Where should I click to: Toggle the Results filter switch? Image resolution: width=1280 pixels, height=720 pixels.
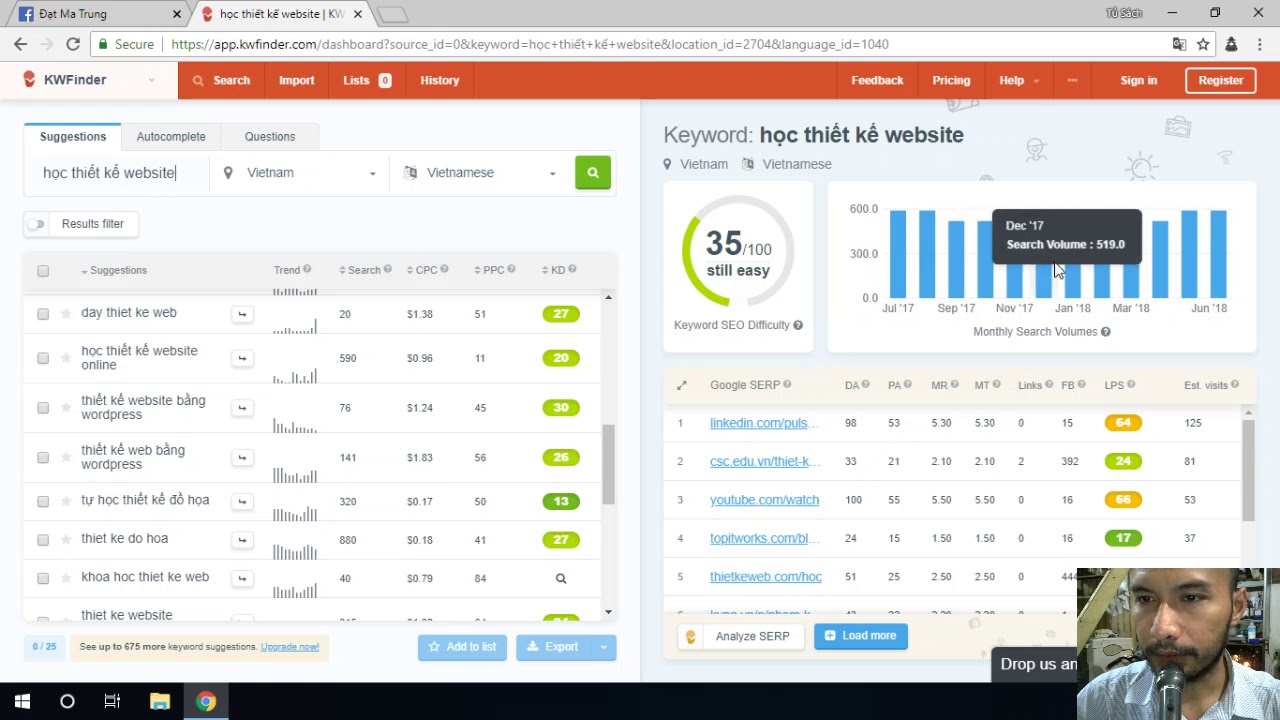[x=36, y=224]
